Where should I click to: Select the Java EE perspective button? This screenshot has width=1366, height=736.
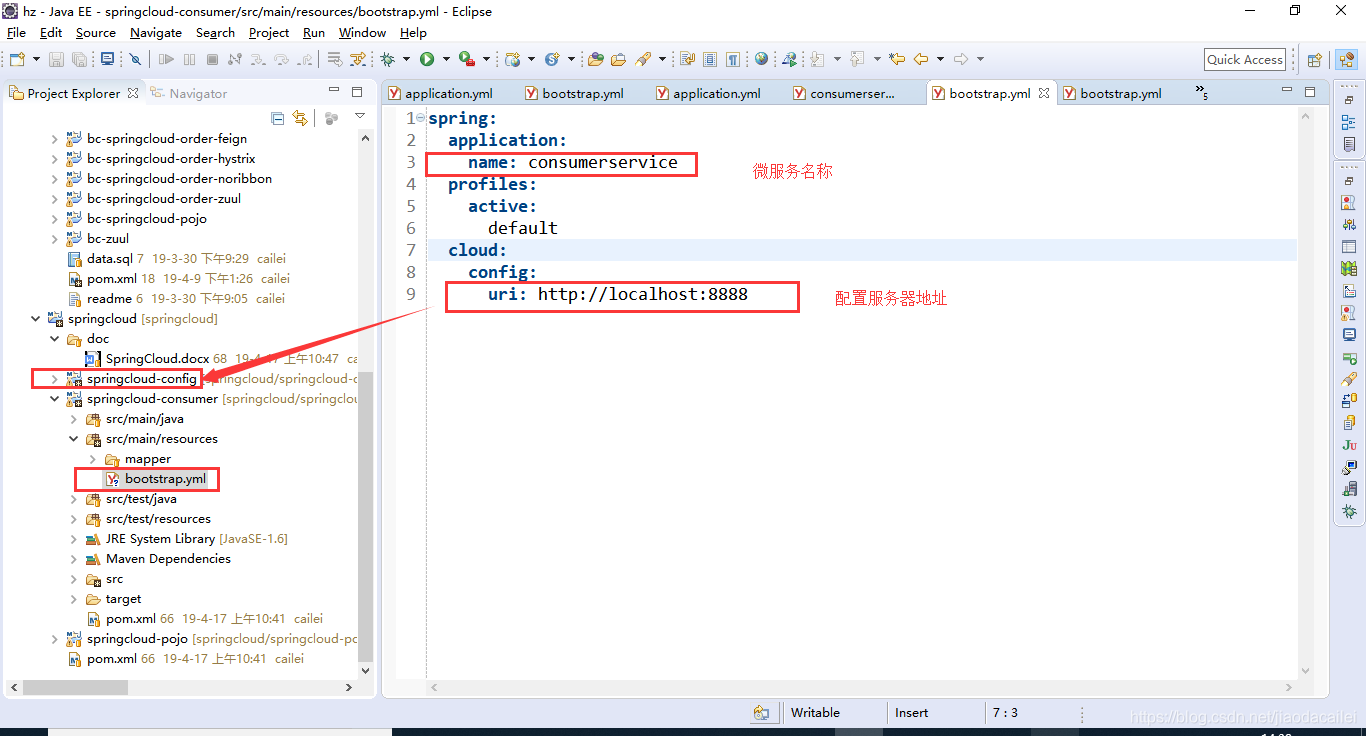click(x=1346, y=60)
